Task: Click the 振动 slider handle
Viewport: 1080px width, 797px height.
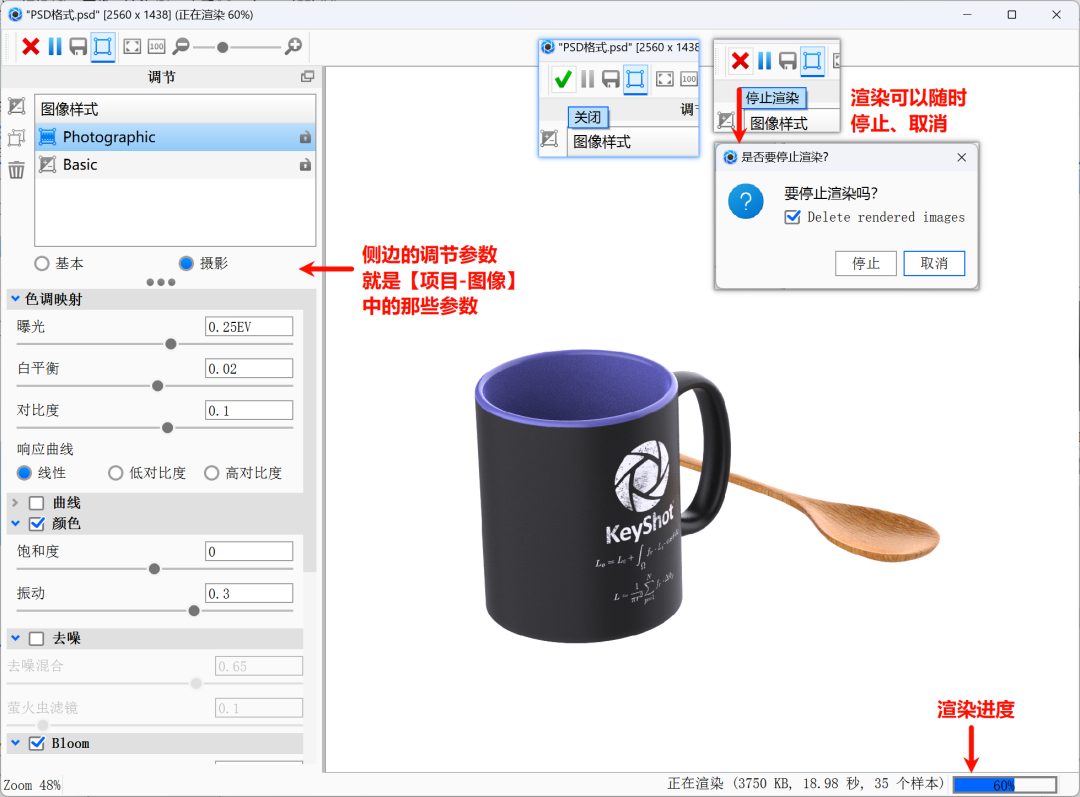Action: tap(194, 610)
